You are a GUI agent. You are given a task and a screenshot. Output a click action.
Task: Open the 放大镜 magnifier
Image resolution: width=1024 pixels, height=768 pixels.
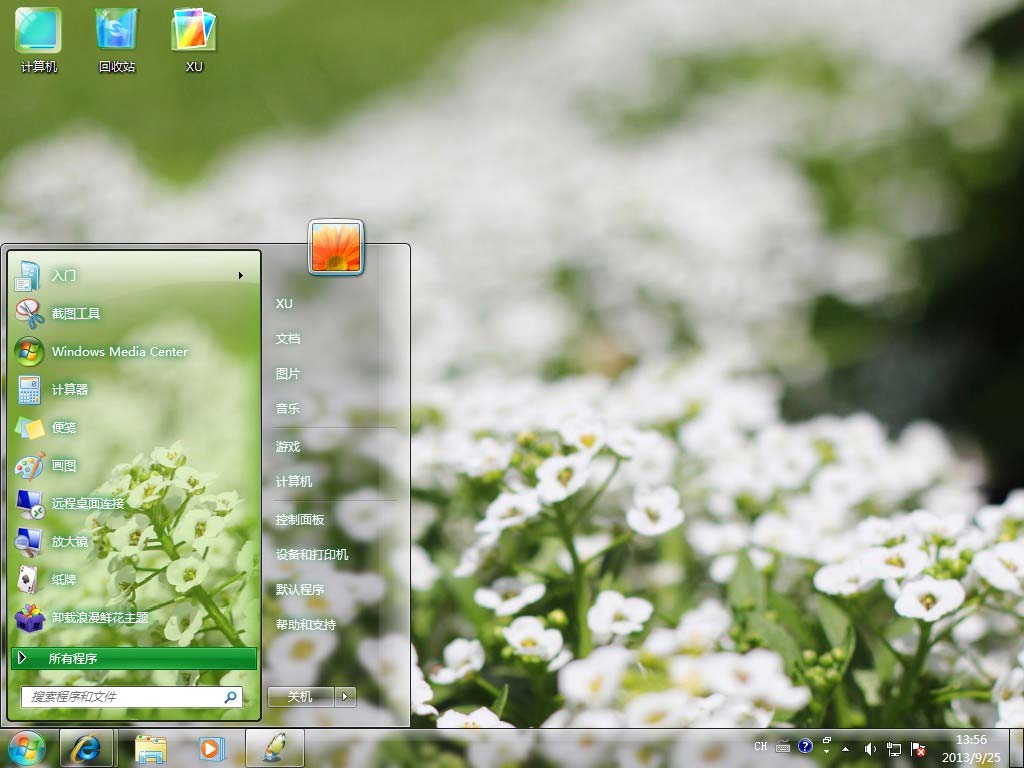pyautogui.click(x=70, y=541)
